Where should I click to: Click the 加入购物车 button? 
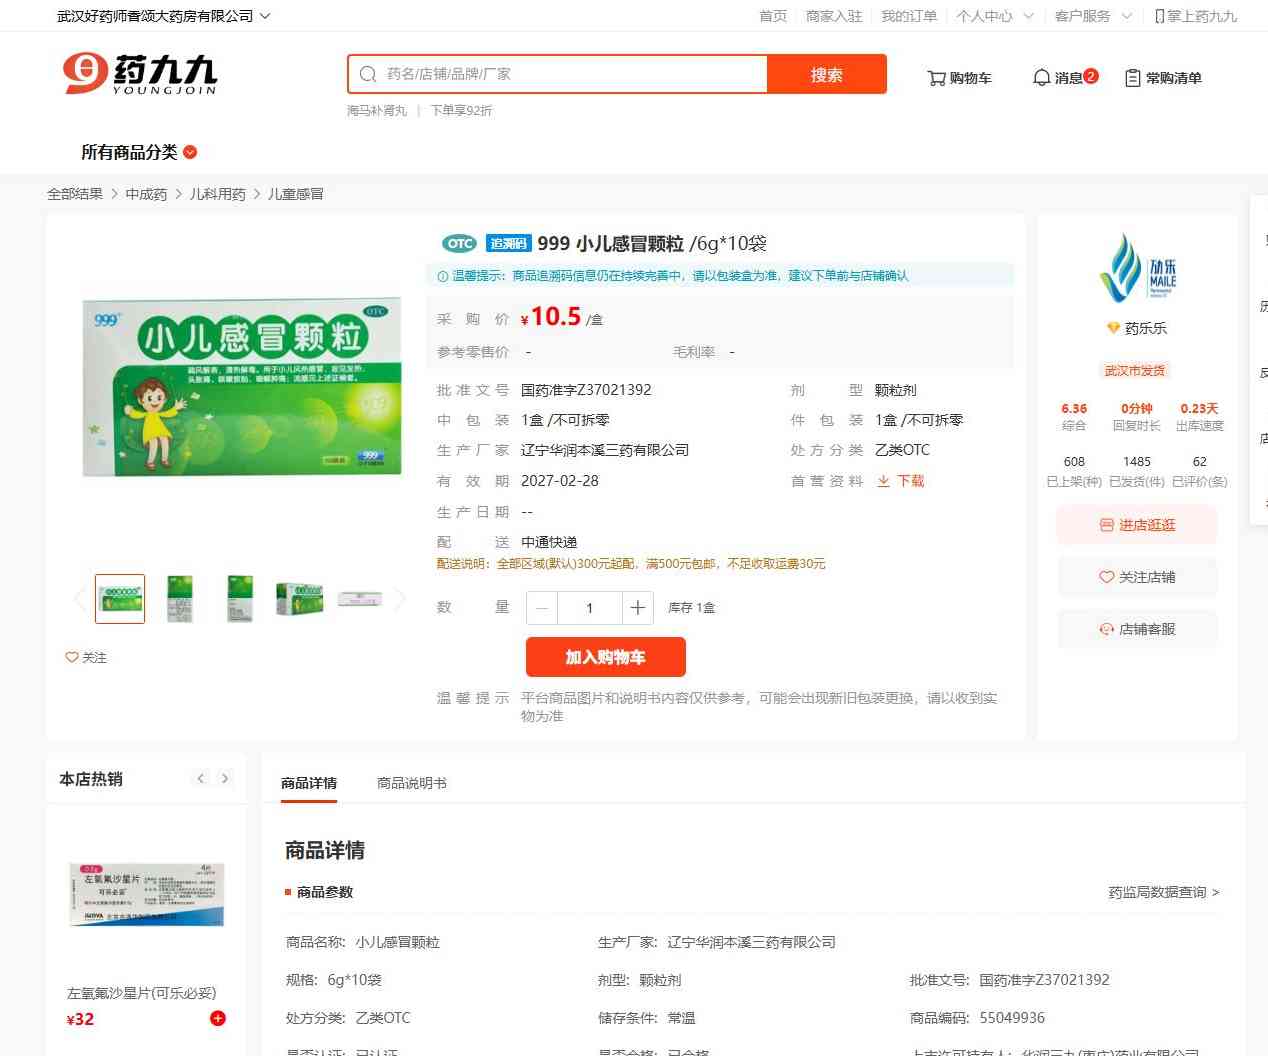click(x=606, y=657)
